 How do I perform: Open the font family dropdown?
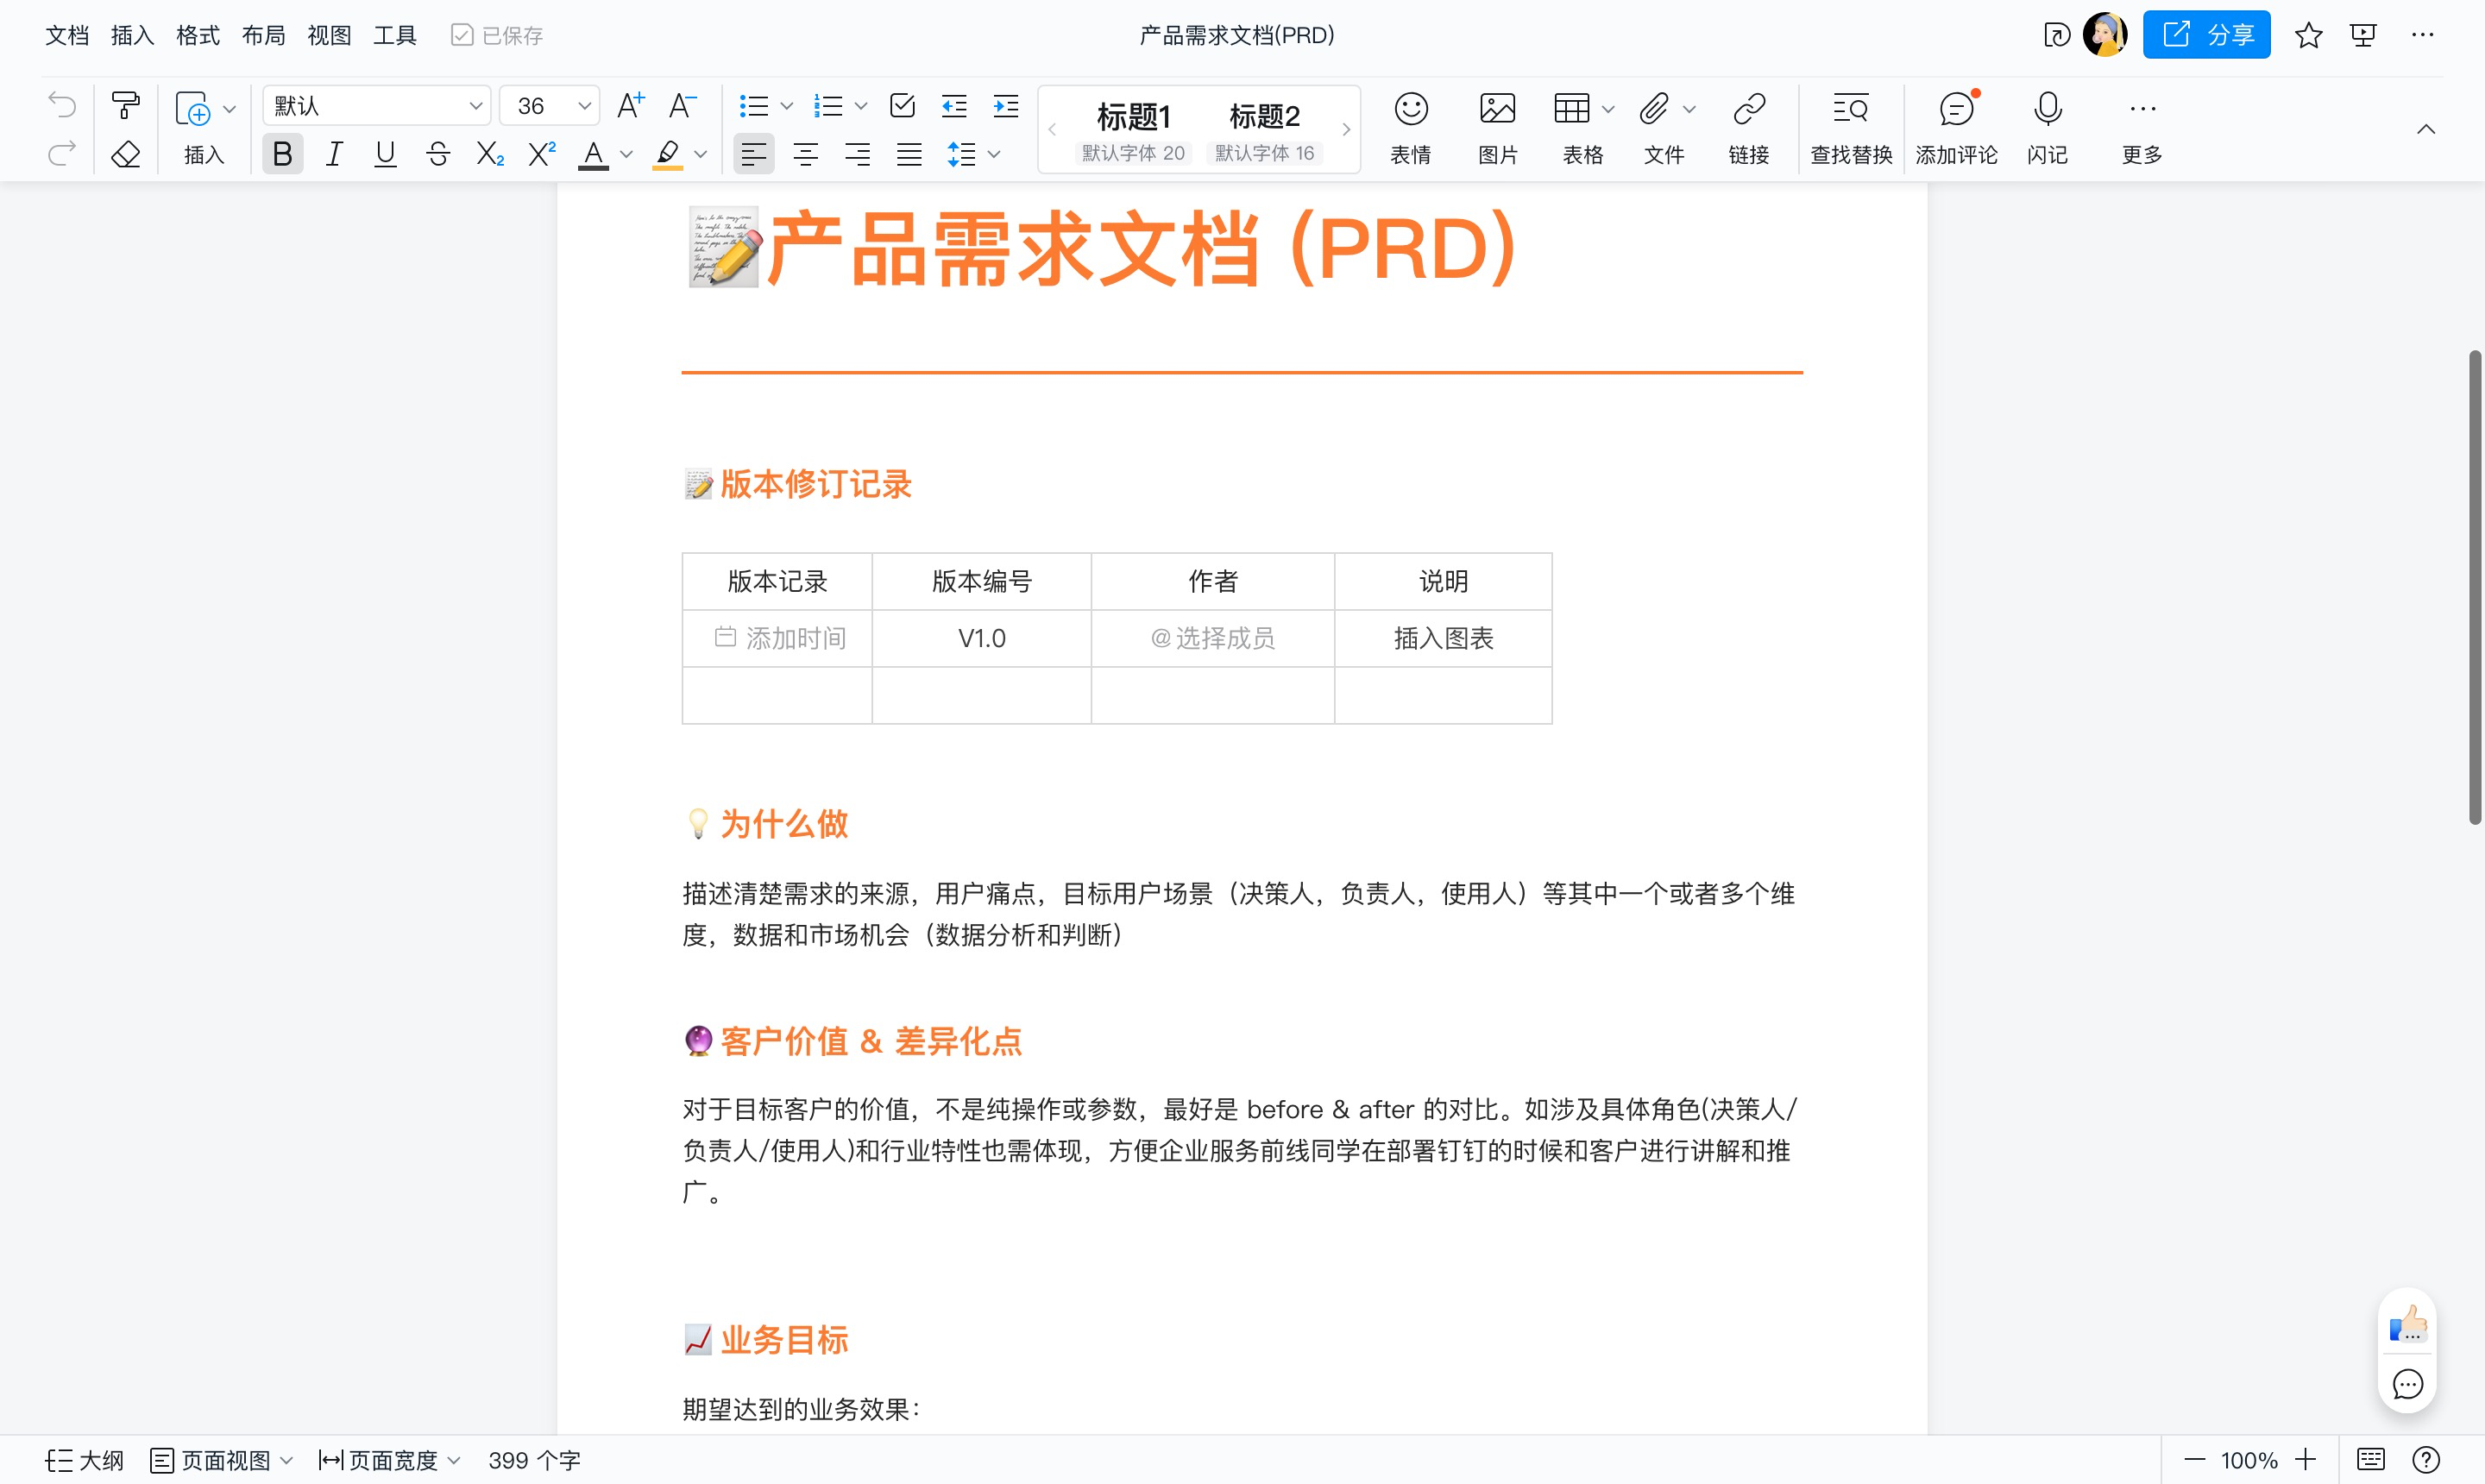pyautogui.click(x=376, y=105)
